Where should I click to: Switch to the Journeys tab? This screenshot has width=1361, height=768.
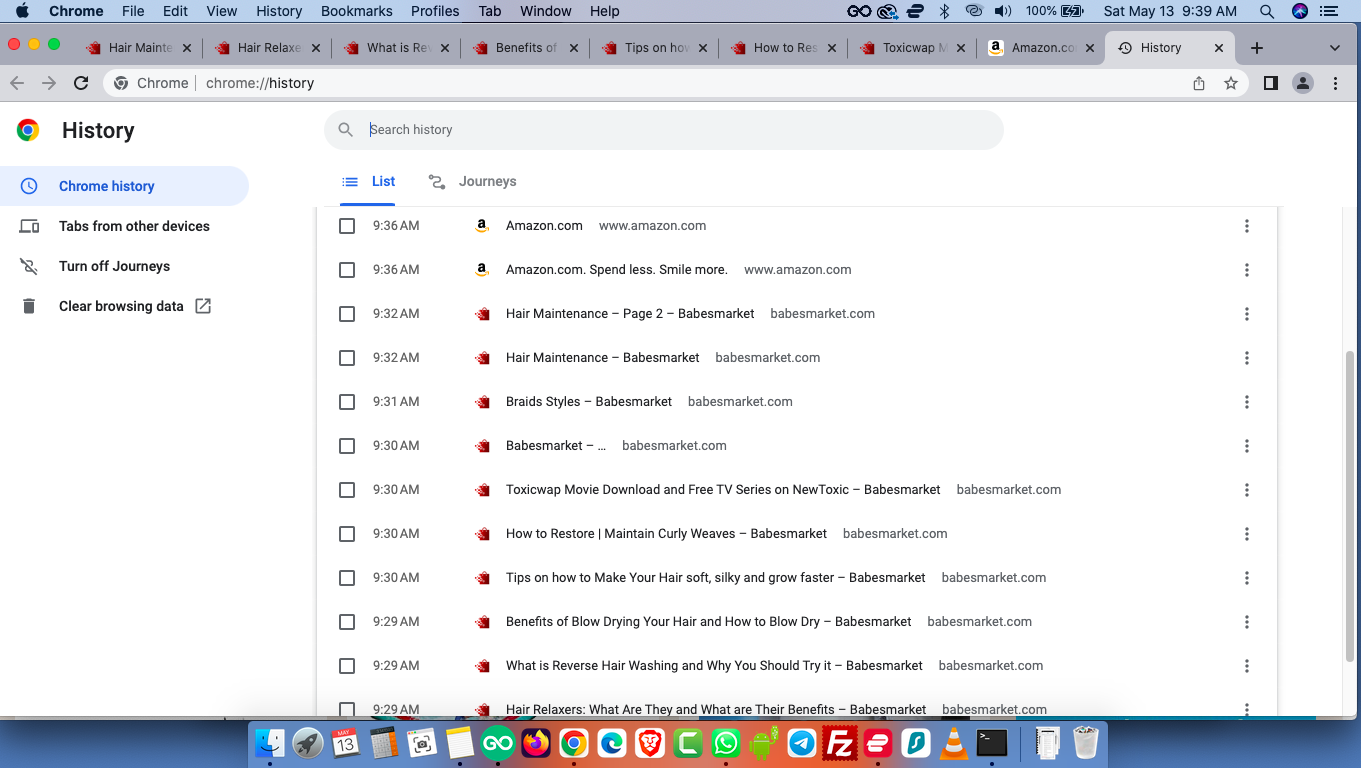point(486,181)
